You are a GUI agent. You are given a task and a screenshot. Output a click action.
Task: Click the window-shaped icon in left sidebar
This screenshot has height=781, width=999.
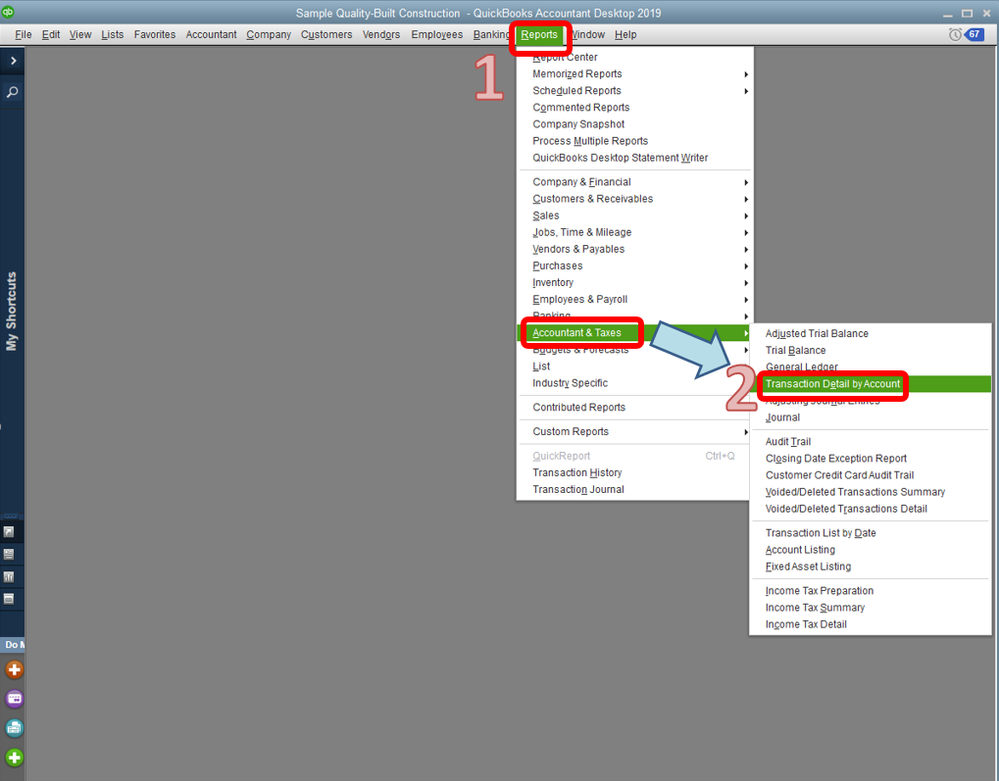9,599
